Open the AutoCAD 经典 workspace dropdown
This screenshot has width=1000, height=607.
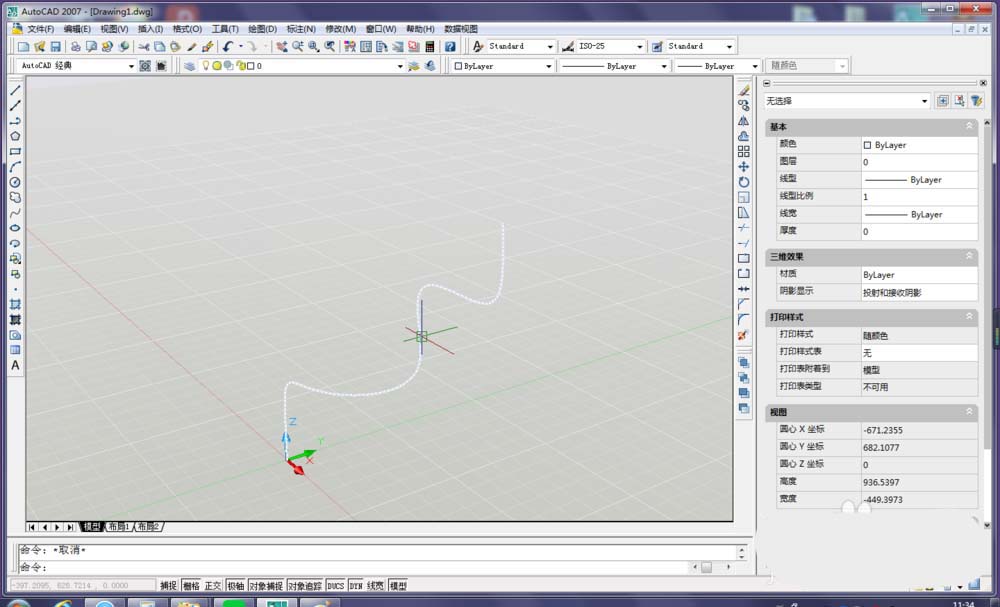point(131,66)
